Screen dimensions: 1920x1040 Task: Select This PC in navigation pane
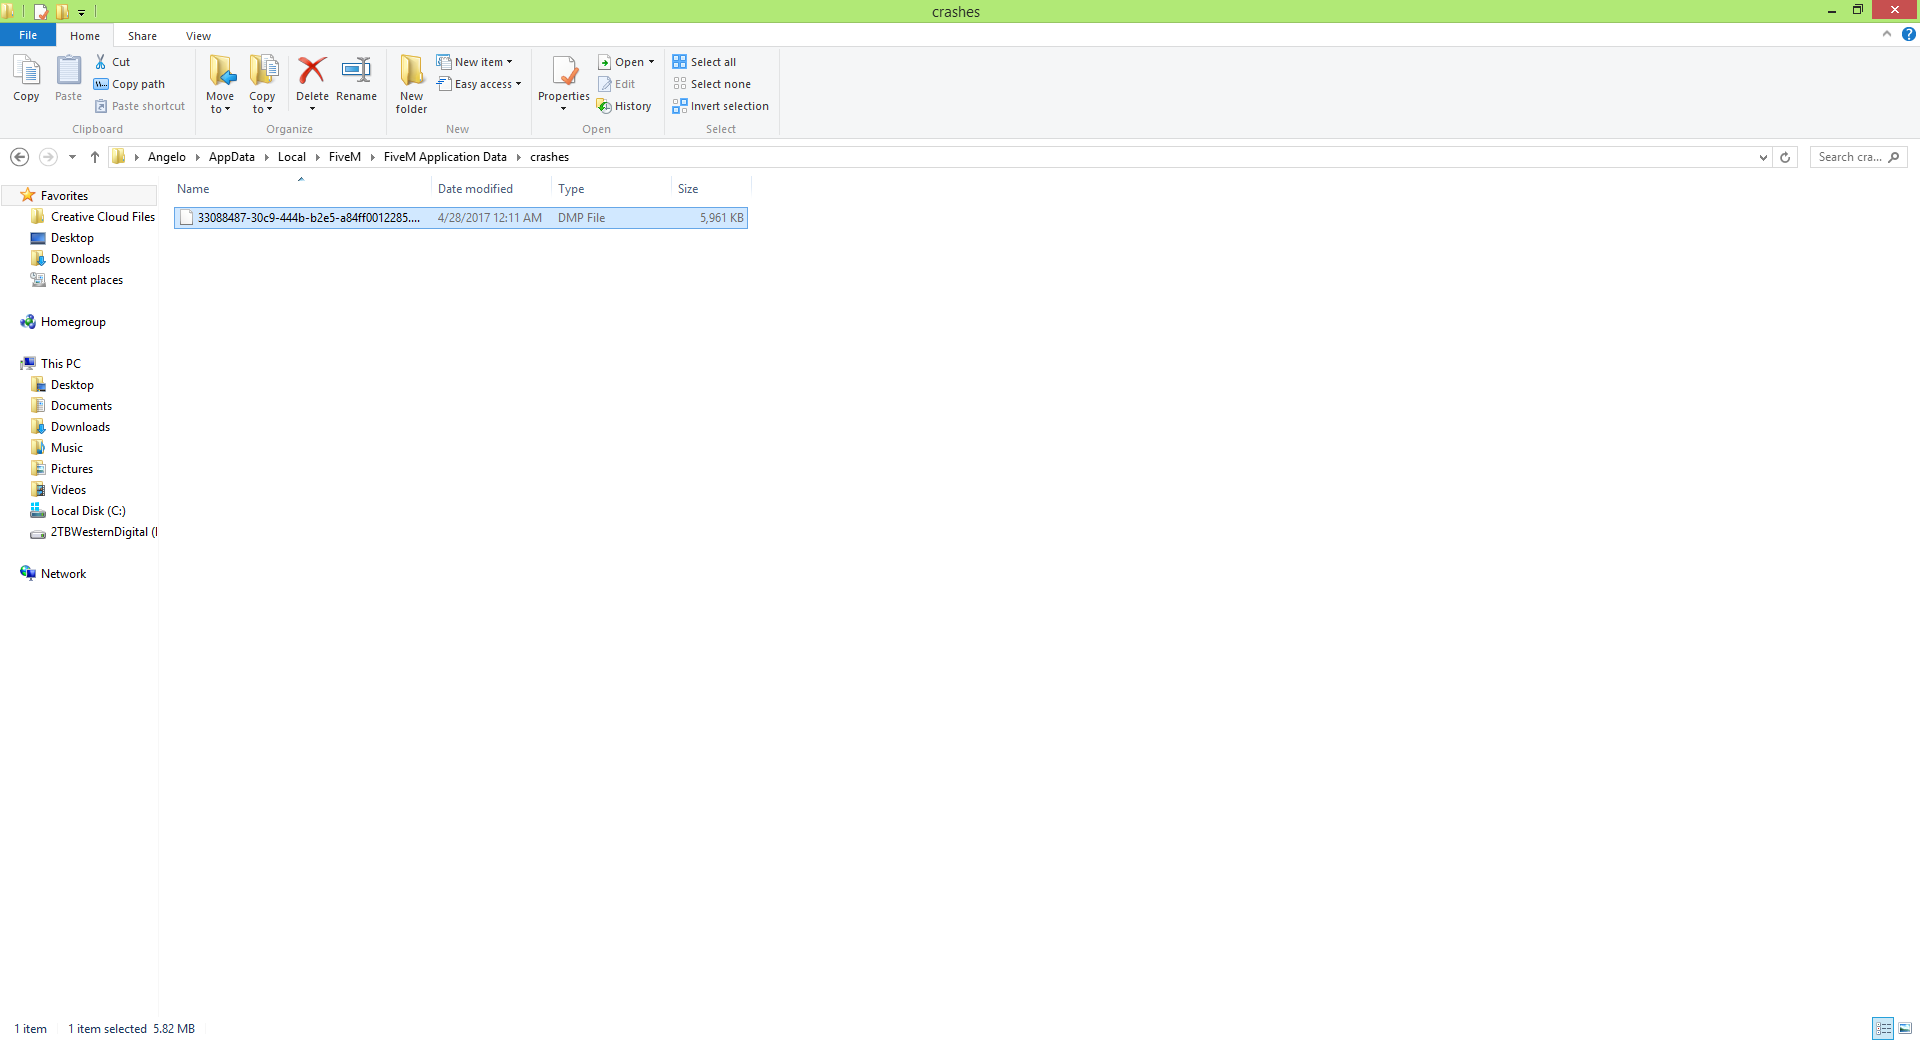pos(50,364)
